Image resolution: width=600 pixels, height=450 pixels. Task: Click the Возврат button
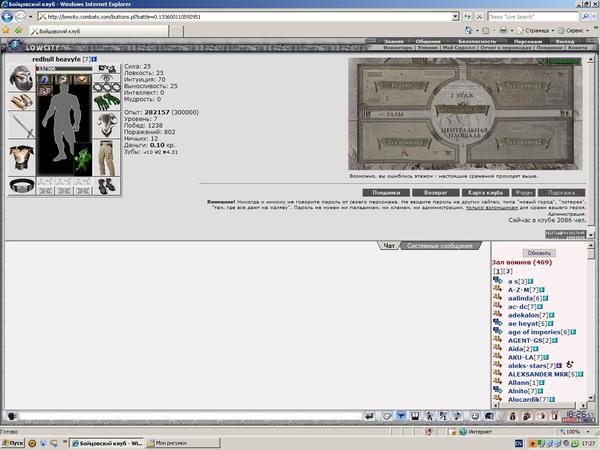pos(435,192)
